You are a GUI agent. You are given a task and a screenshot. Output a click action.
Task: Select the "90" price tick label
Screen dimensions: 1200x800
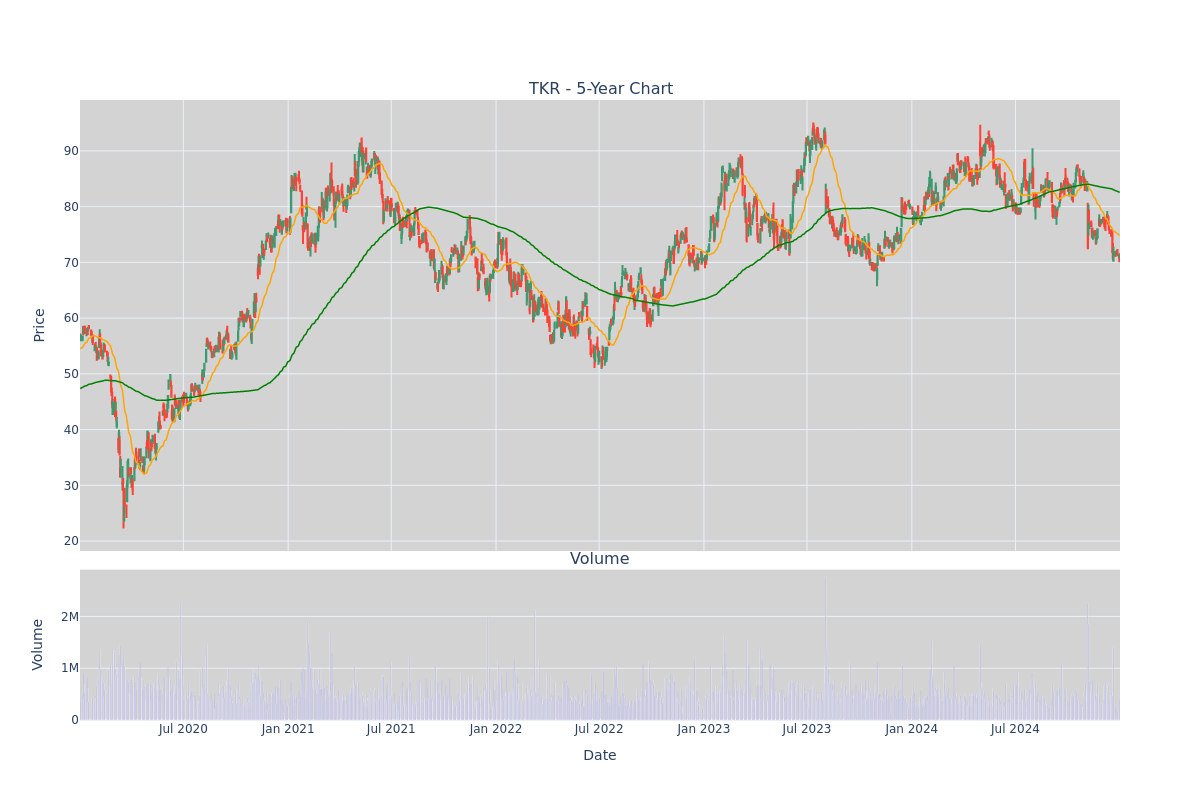coord(72,151)
